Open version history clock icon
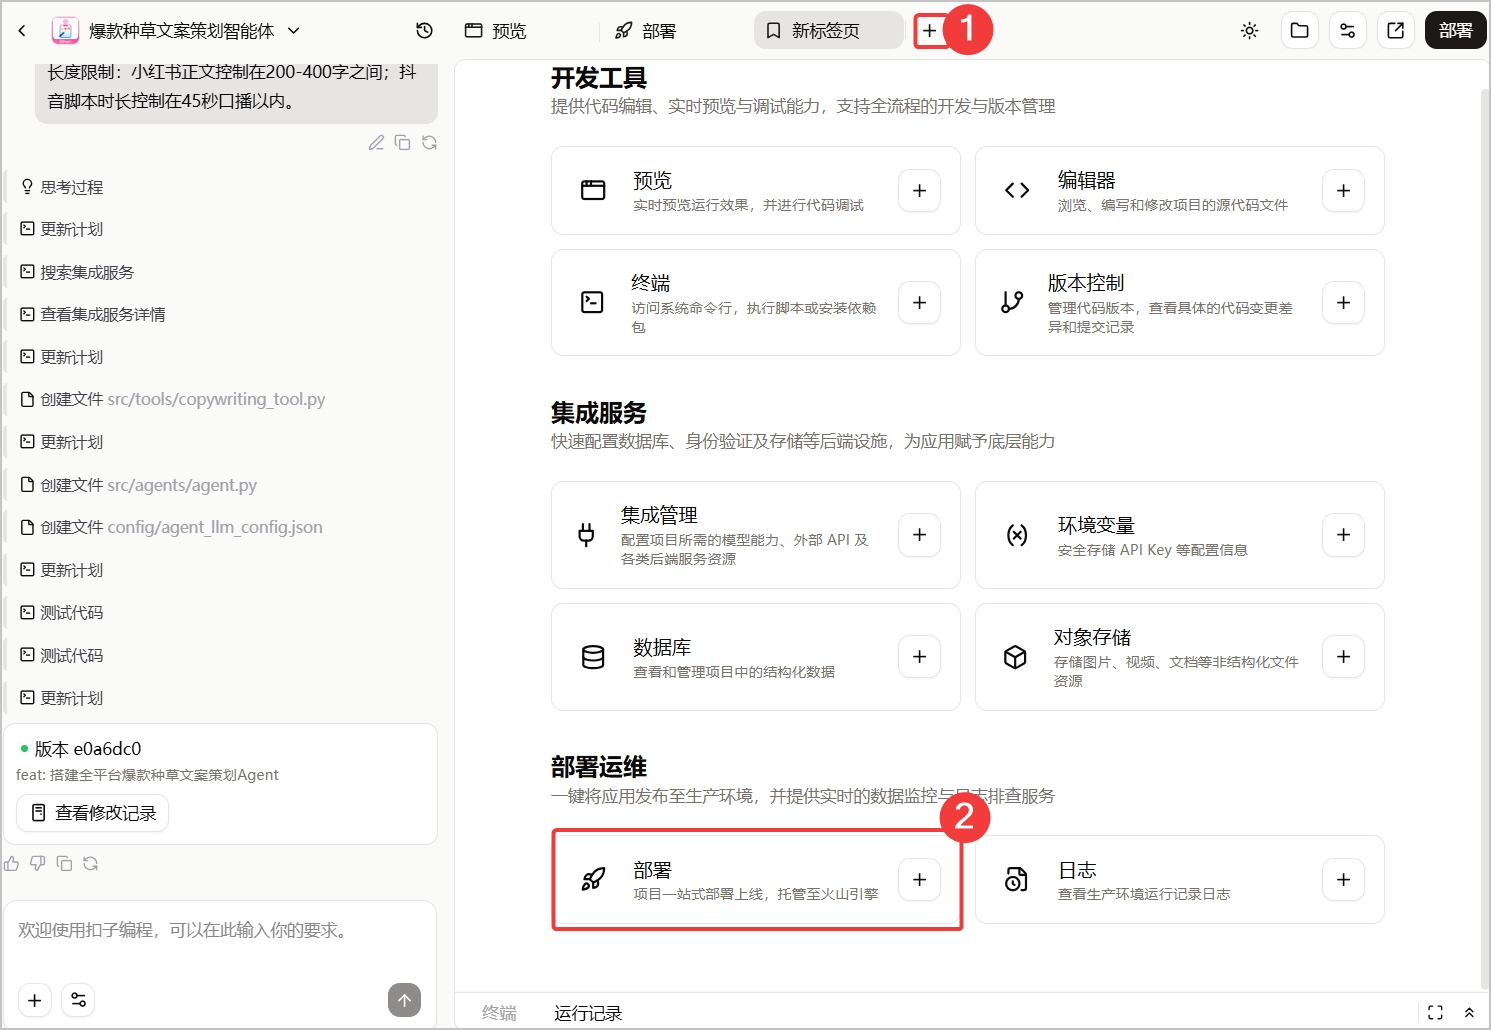This screenshot has width=1491, height=1030. (424, 31)
